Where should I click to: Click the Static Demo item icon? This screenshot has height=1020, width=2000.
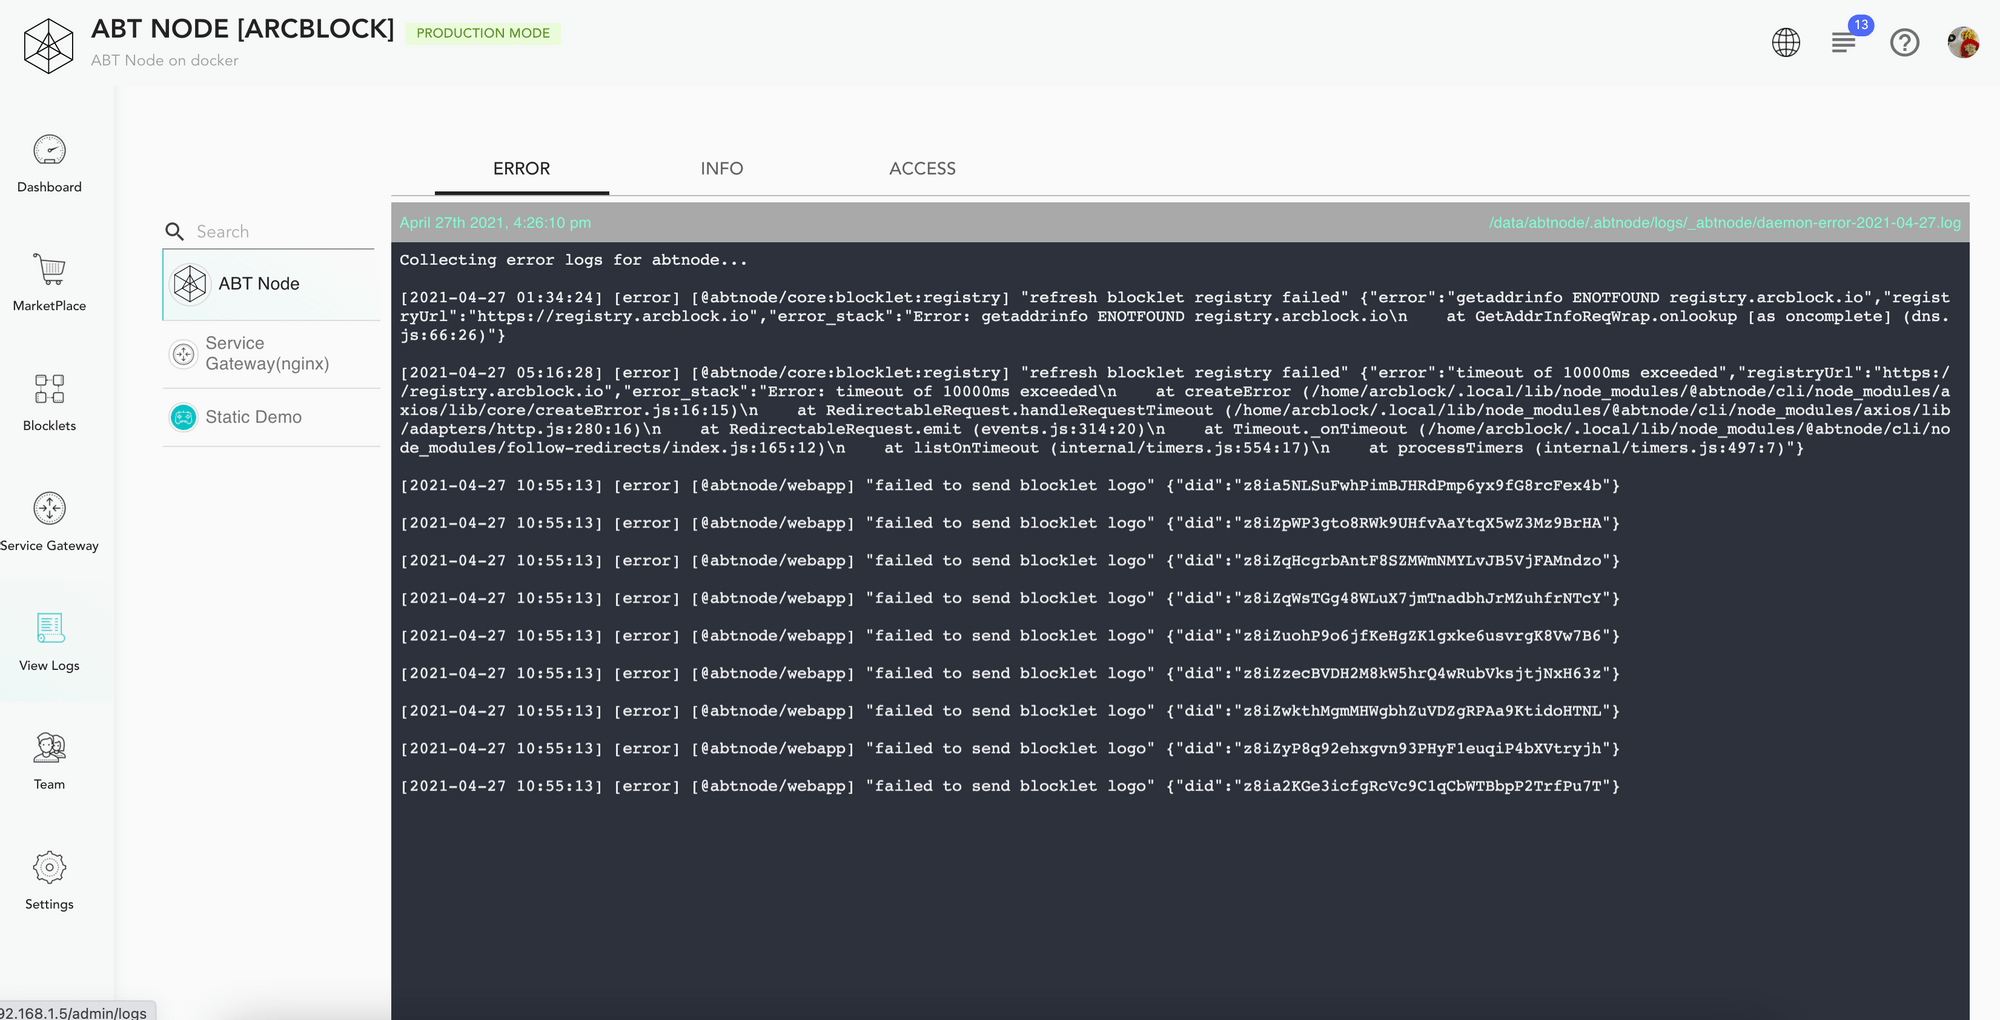(x=183, y=417)
